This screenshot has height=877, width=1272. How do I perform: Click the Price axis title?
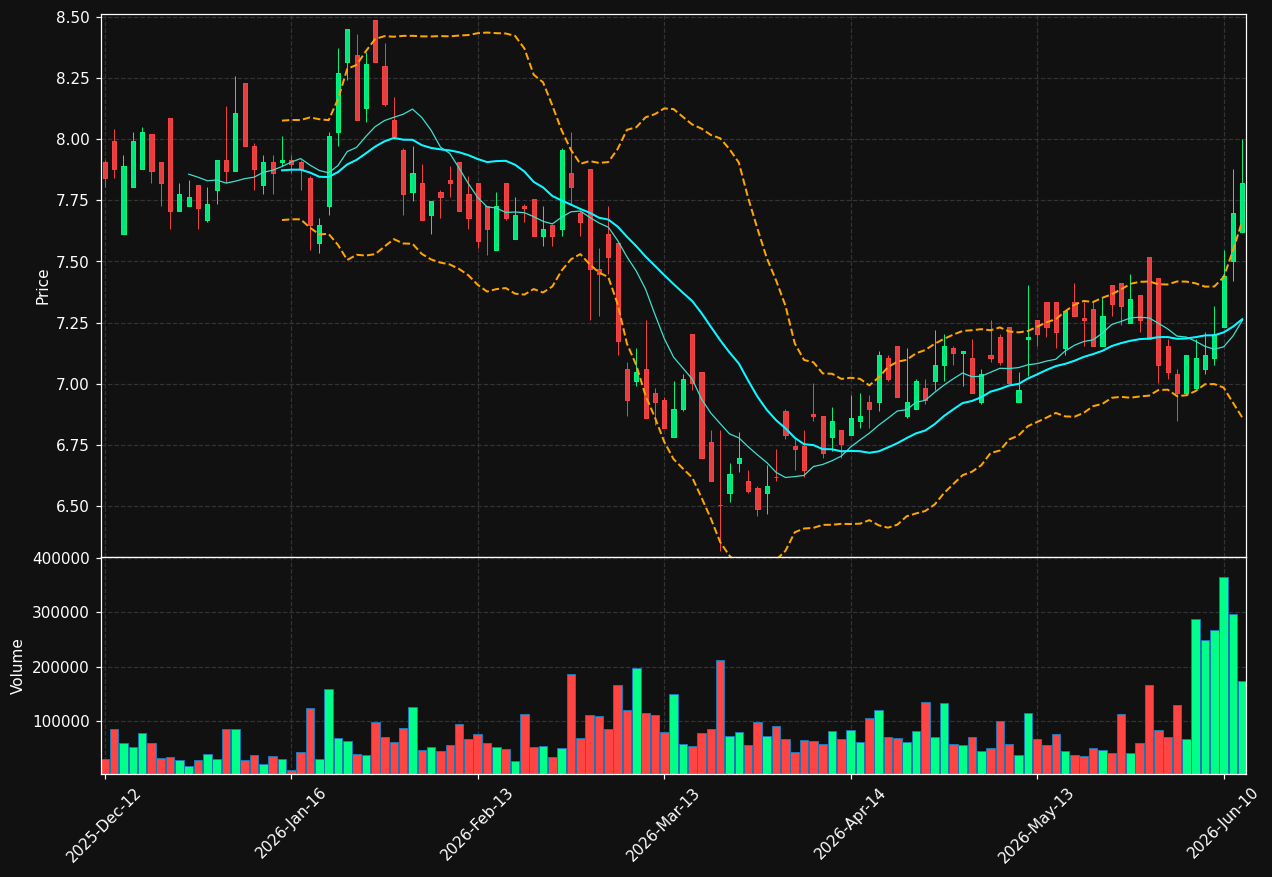coord(43,286)
